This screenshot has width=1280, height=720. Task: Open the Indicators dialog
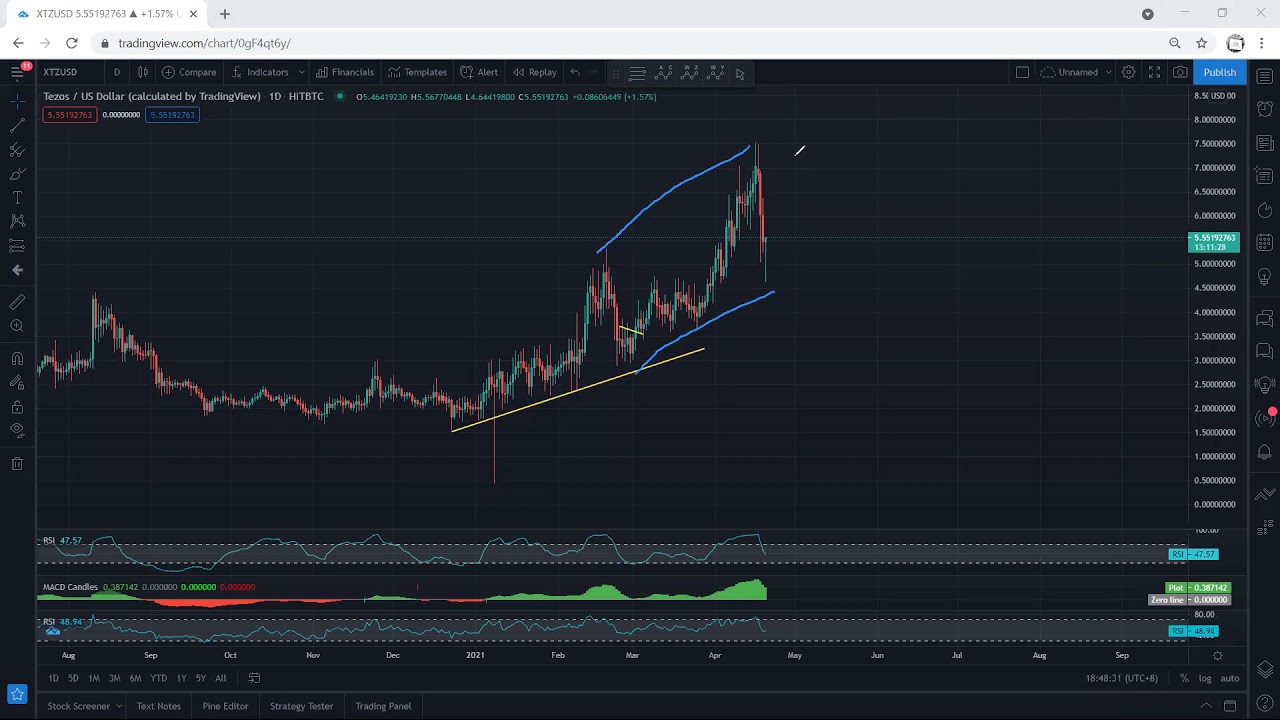259,72
